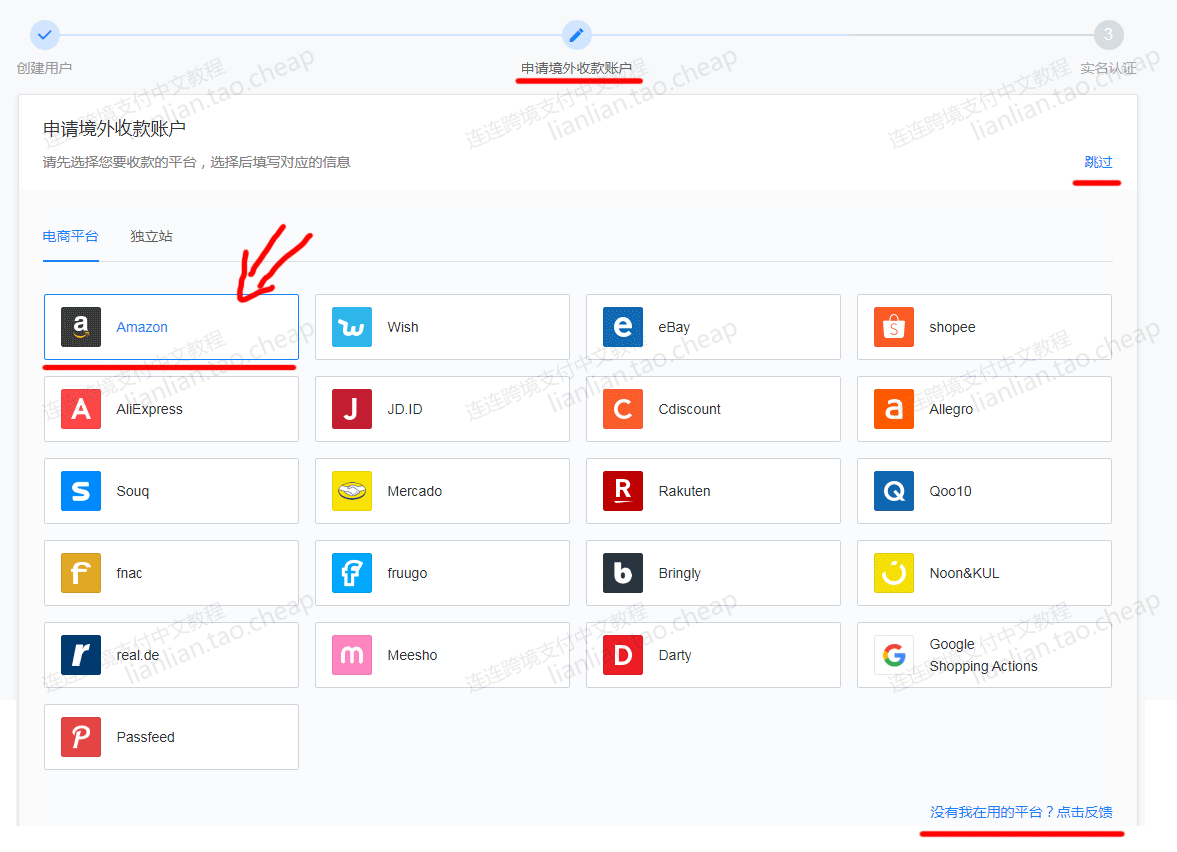Select the shopee bag icon
Screen dimensions: 1177x852
point(894,327)
